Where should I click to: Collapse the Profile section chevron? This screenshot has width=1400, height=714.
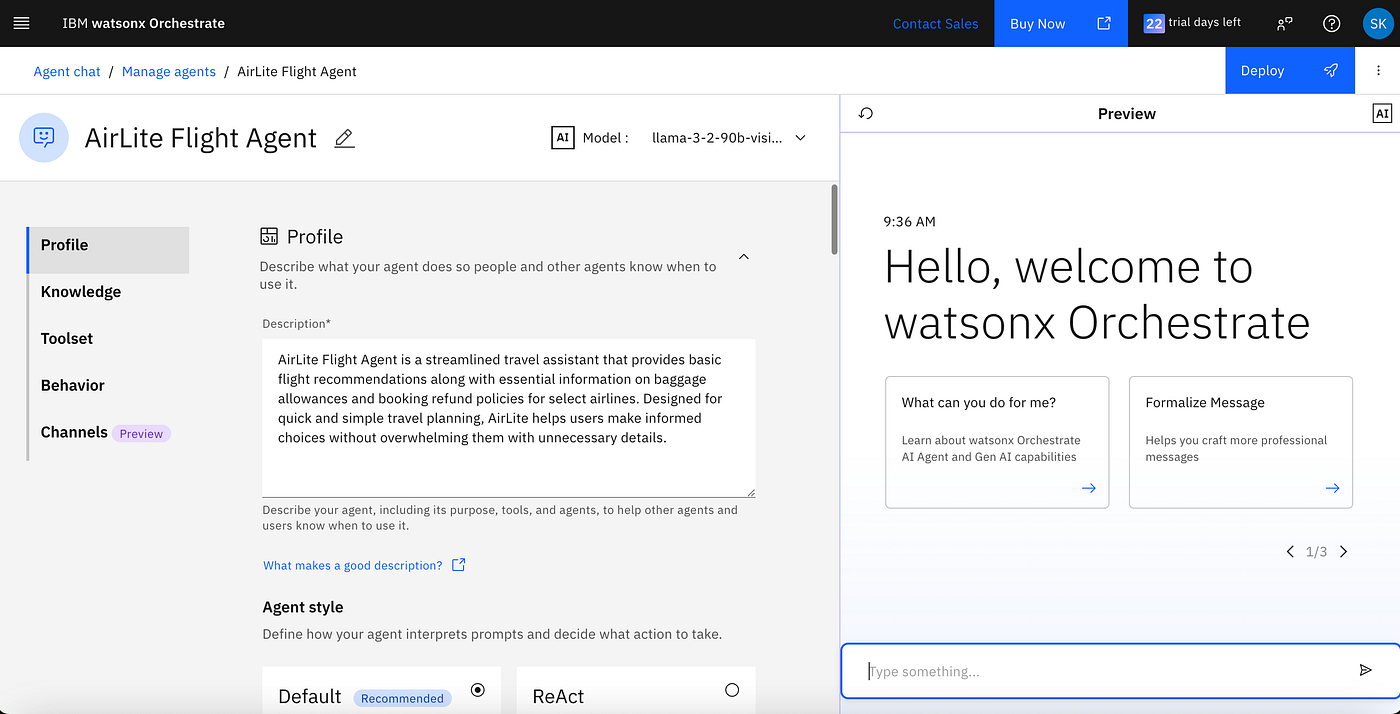743,257
